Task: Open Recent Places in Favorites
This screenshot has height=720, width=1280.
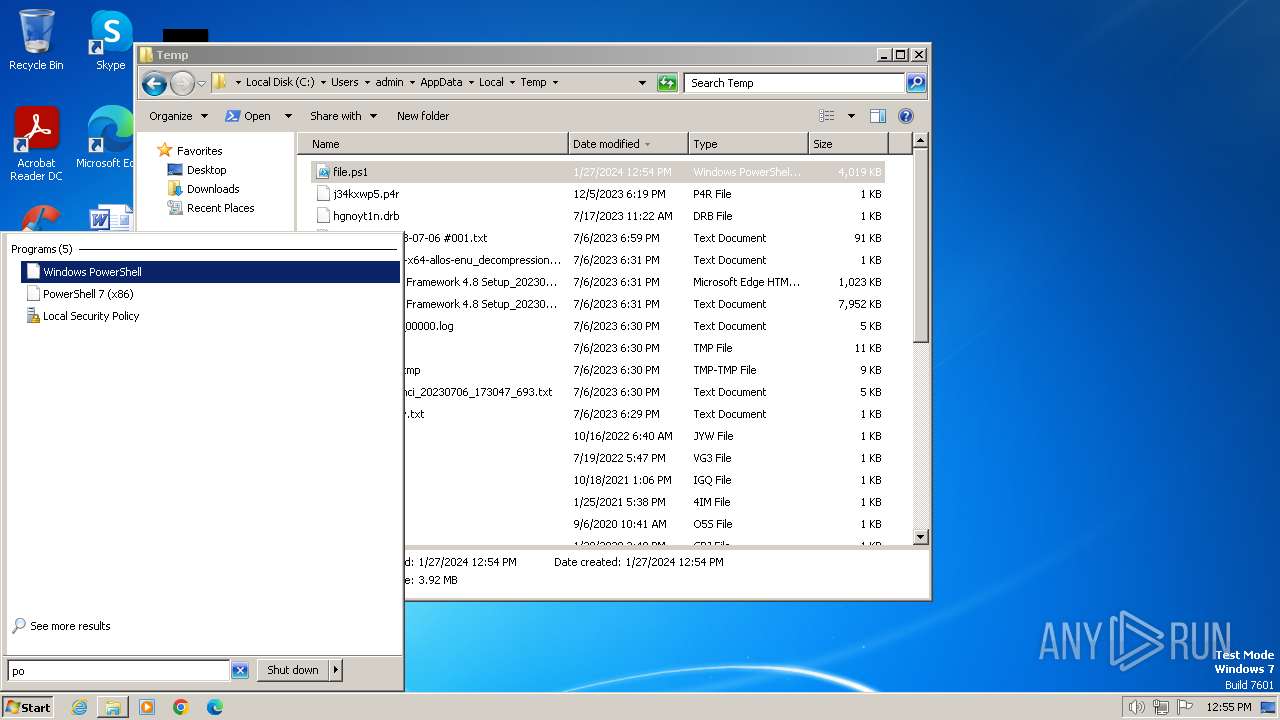Action: pos(220,208)
